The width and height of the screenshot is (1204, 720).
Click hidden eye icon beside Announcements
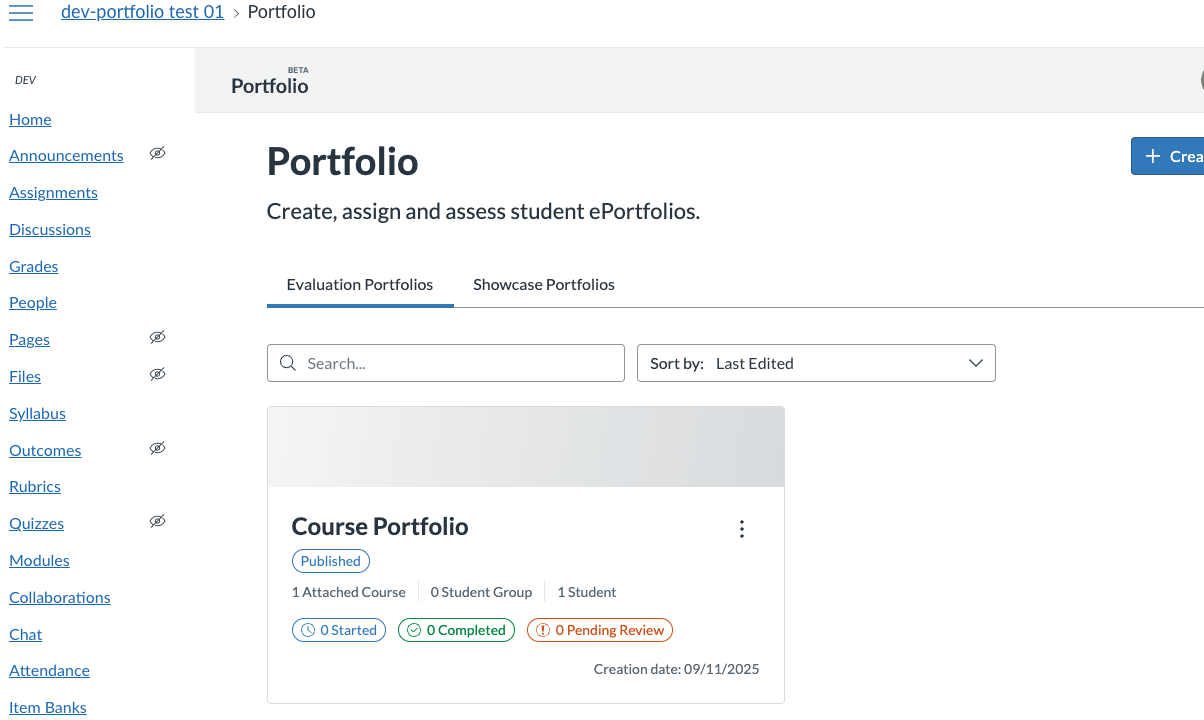(157, 154)
